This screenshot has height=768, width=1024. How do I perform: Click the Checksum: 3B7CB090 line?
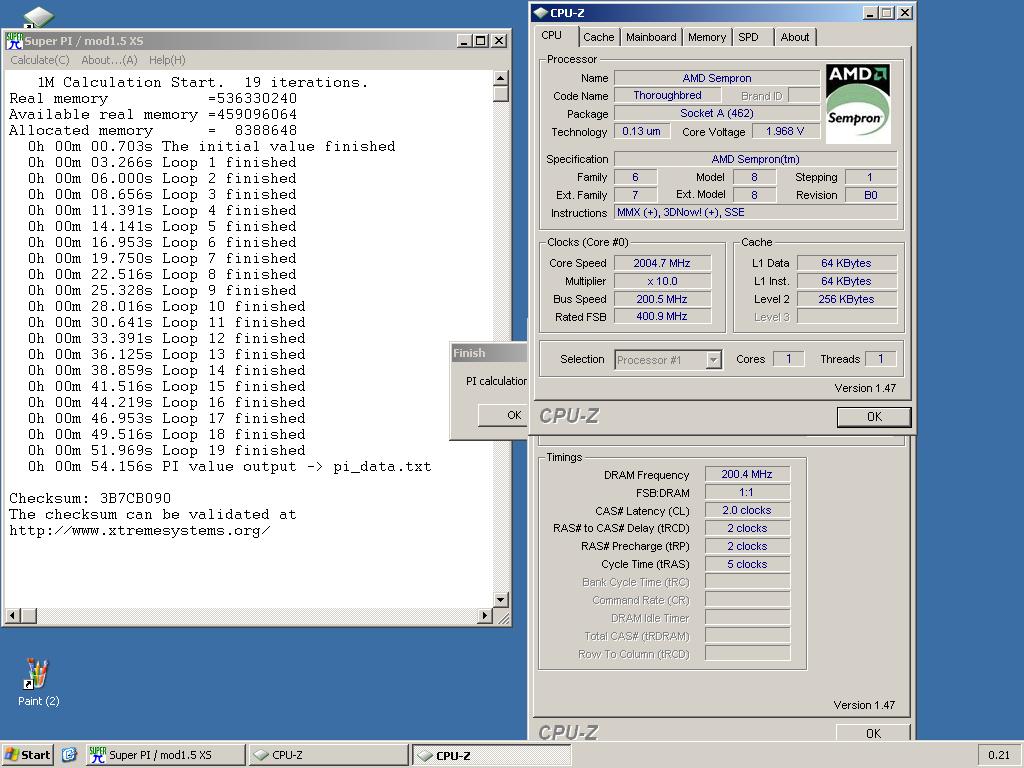(x=90, y=498)
